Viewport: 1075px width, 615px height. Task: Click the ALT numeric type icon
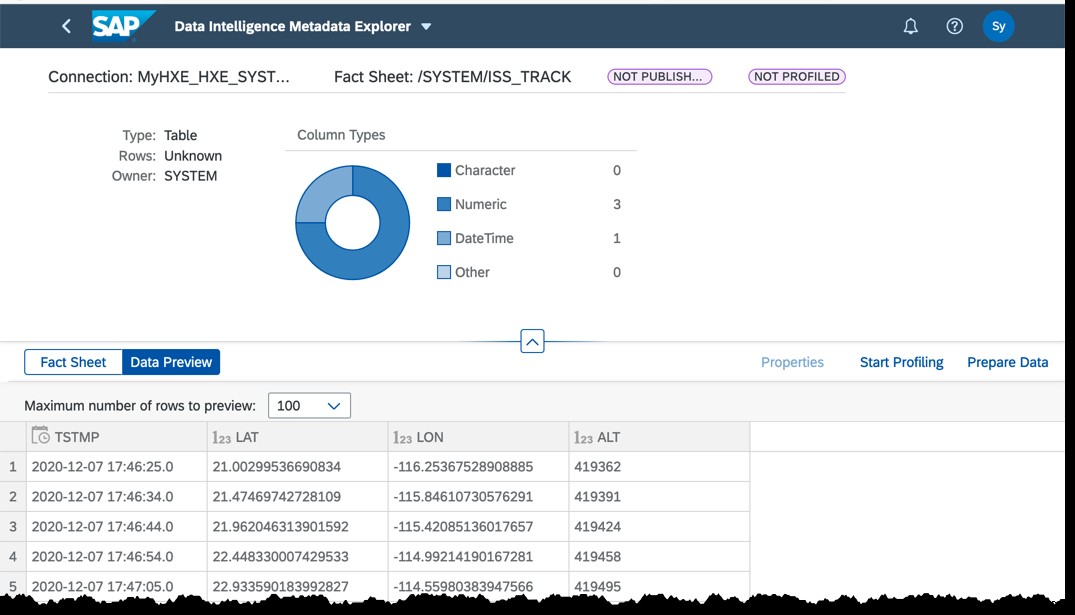(583, 437)
